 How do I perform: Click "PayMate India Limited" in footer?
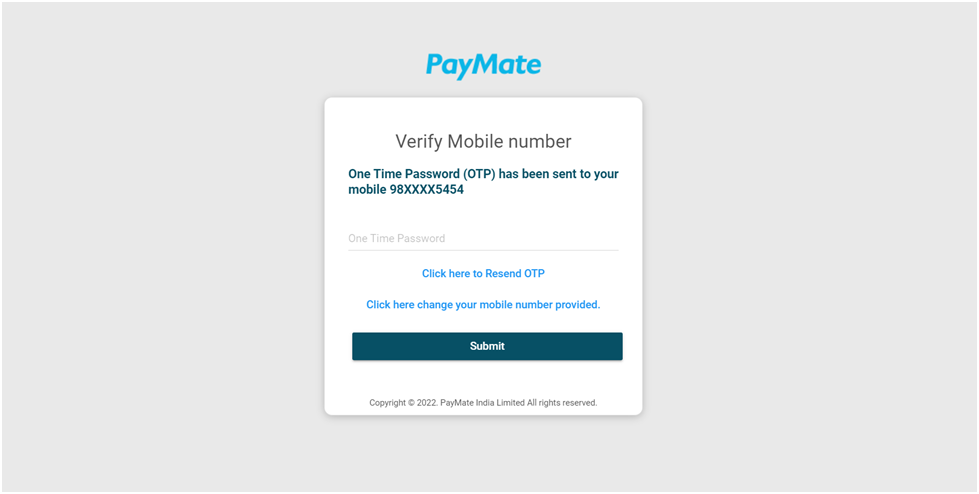pyautogui.click(x=482, y=403)
